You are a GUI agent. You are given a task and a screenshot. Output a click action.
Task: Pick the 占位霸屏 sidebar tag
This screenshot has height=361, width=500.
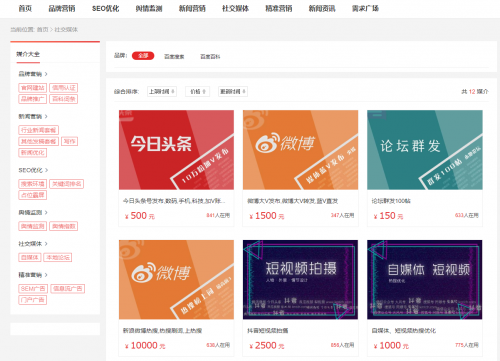(33, 195)
